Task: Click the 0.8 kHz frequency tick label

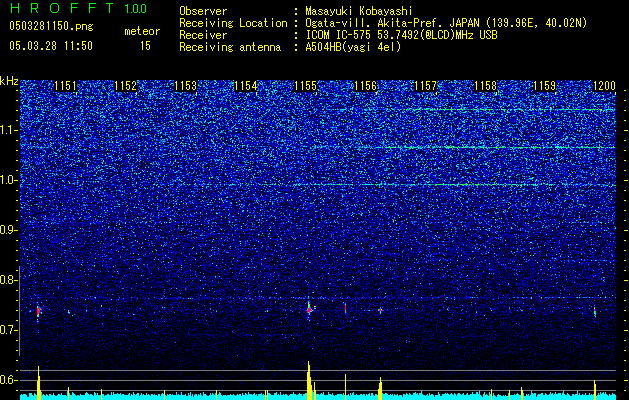Action: (x=8, y=280)
